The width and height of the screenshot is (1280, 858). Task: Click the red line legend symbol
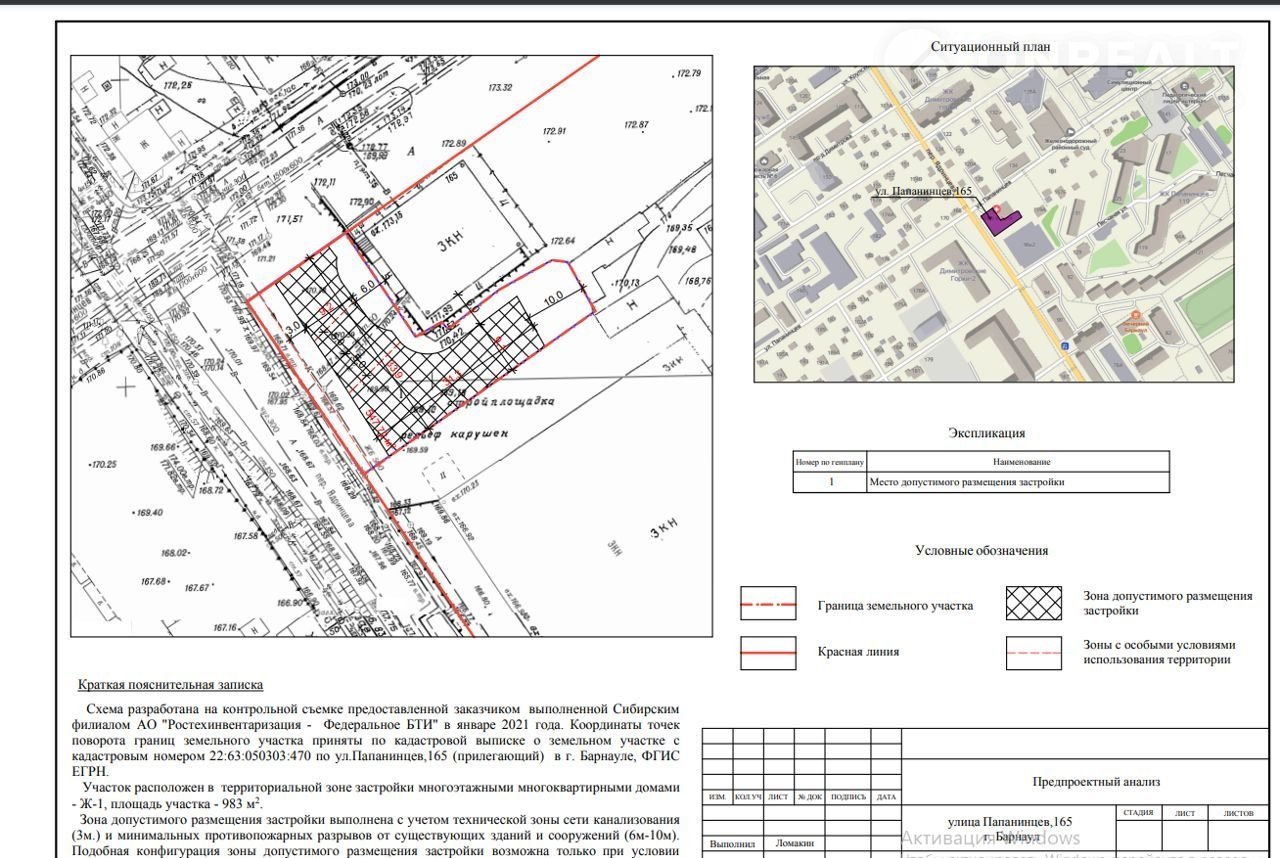(768, 652)
